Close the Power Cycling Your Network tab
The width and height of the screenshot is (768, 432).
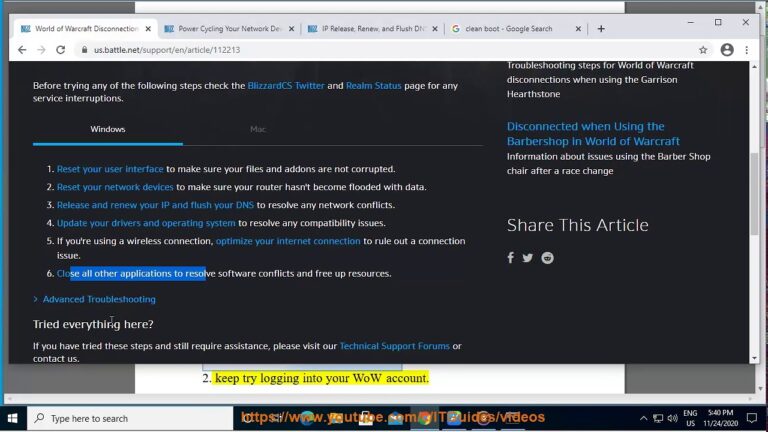tap(291, 29)
